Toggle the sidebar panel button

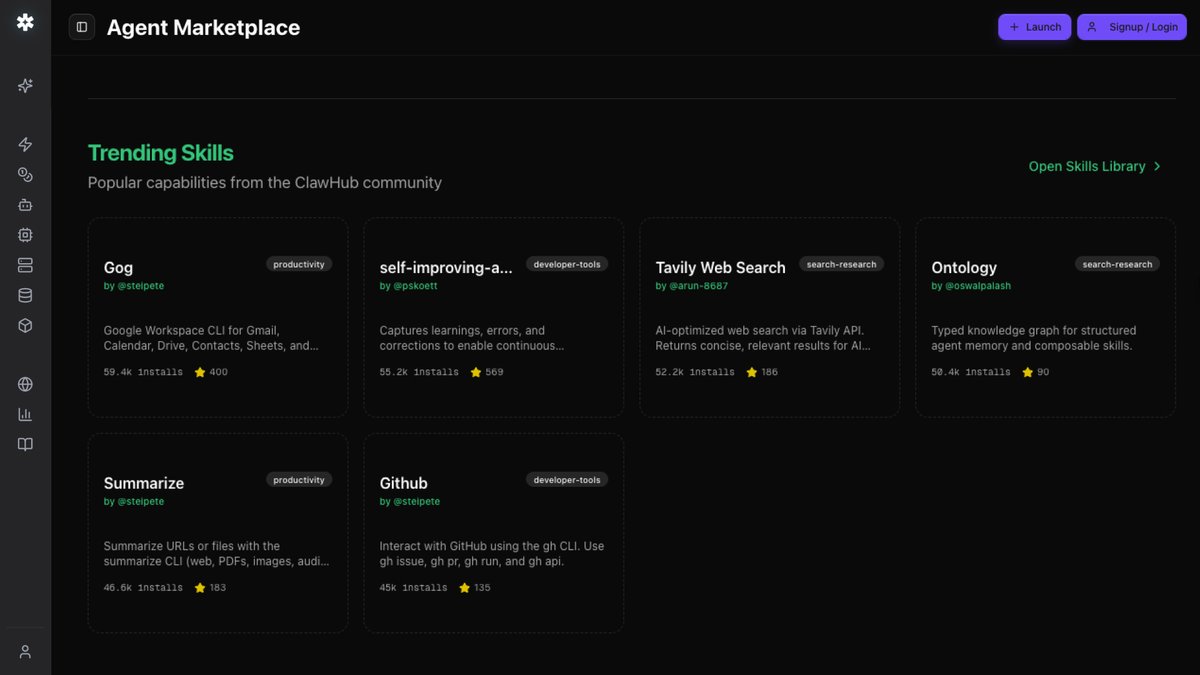coord(82,27)
